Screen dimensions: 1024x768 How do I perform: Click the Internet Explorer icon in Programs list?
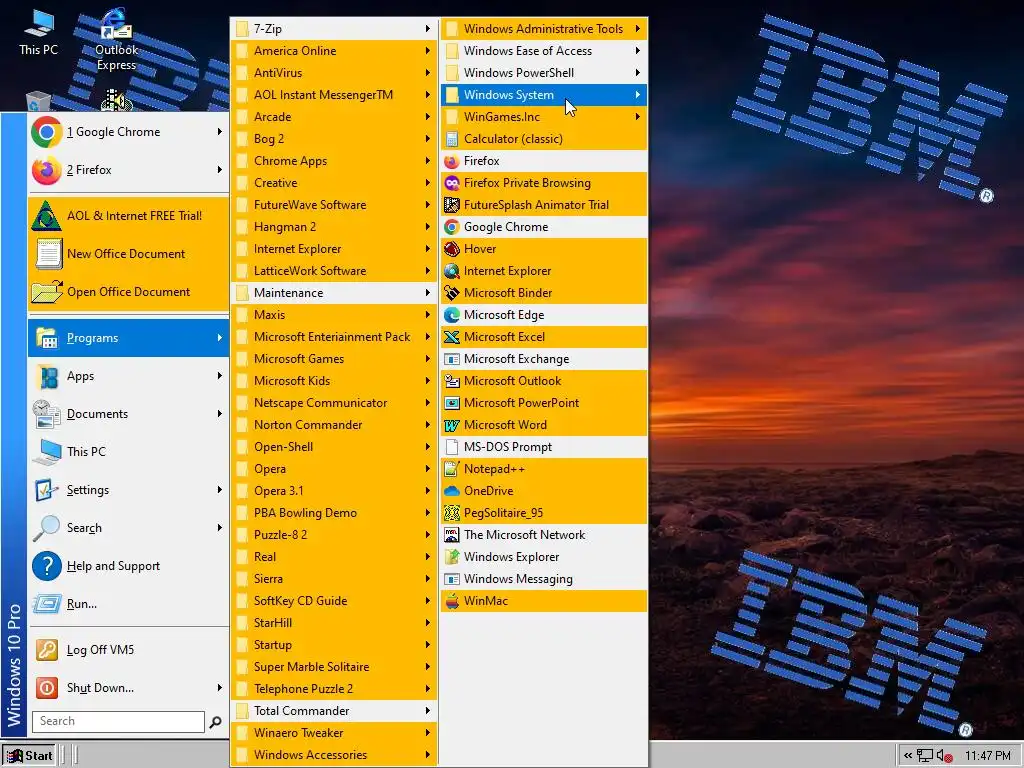click(451, 271)
